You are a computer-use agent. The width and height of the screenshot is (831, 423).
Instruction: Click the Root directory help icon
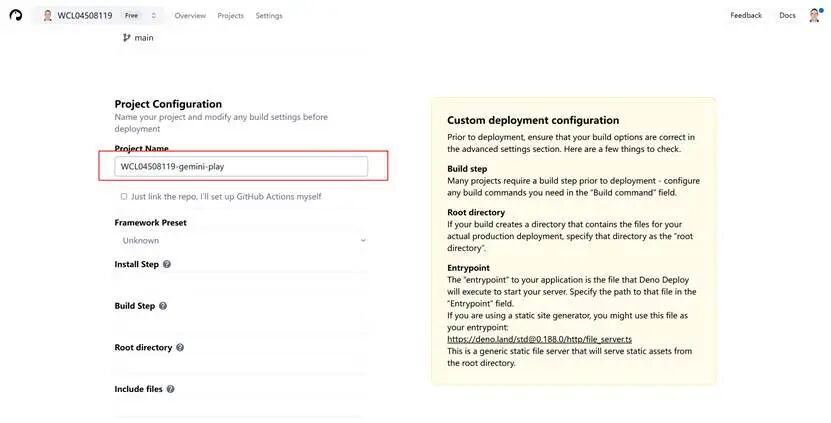[x=180, y=348]
